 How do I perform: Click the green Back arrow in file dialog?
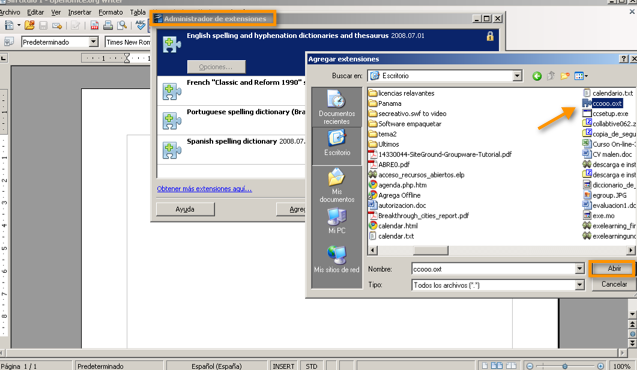tap(537, 76)
